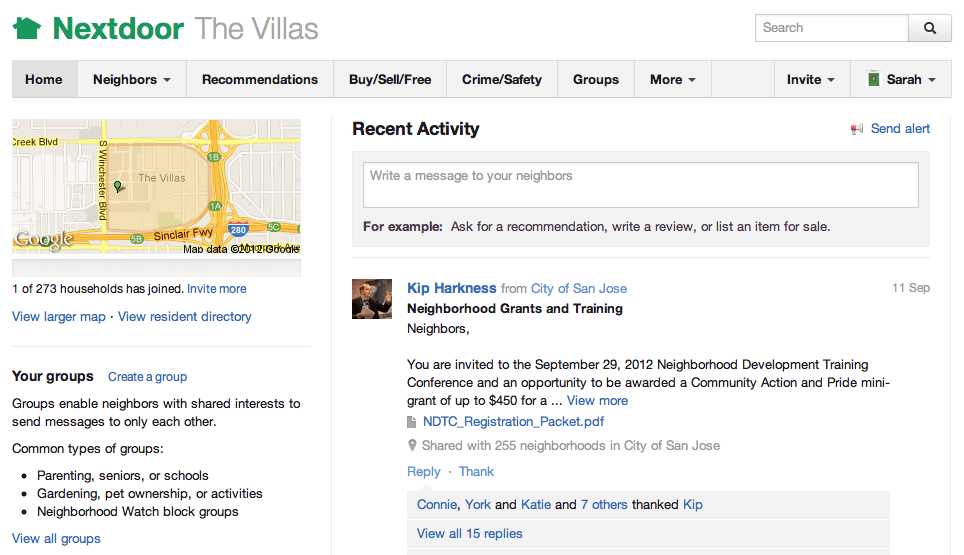Expand the Neighbors dropdown menu
The image size is (964, 555).
(x=132, y=79)
